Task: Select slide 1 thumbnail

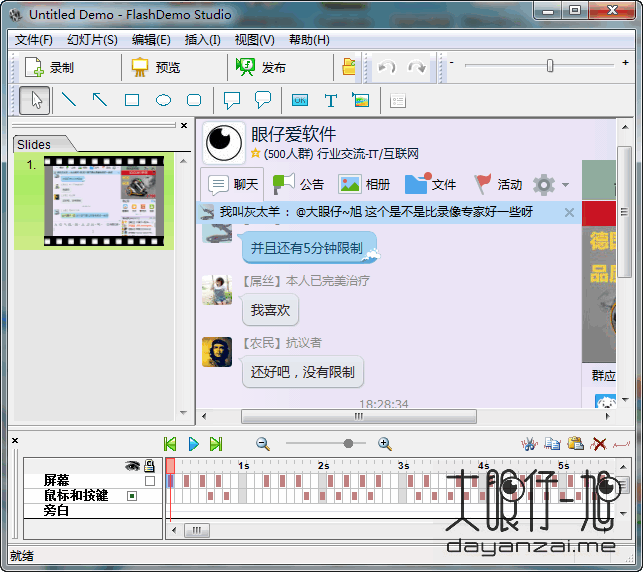Action: (x=104, y=201)
